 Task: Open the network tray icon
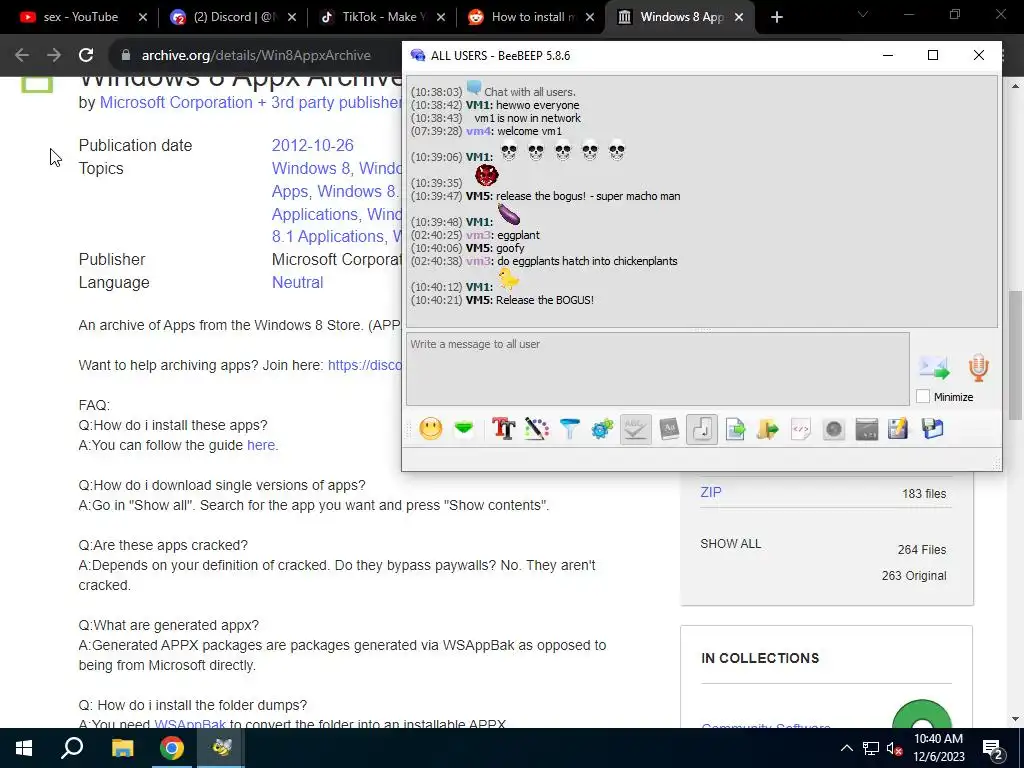pyautogui.click(x=871, y=748)
